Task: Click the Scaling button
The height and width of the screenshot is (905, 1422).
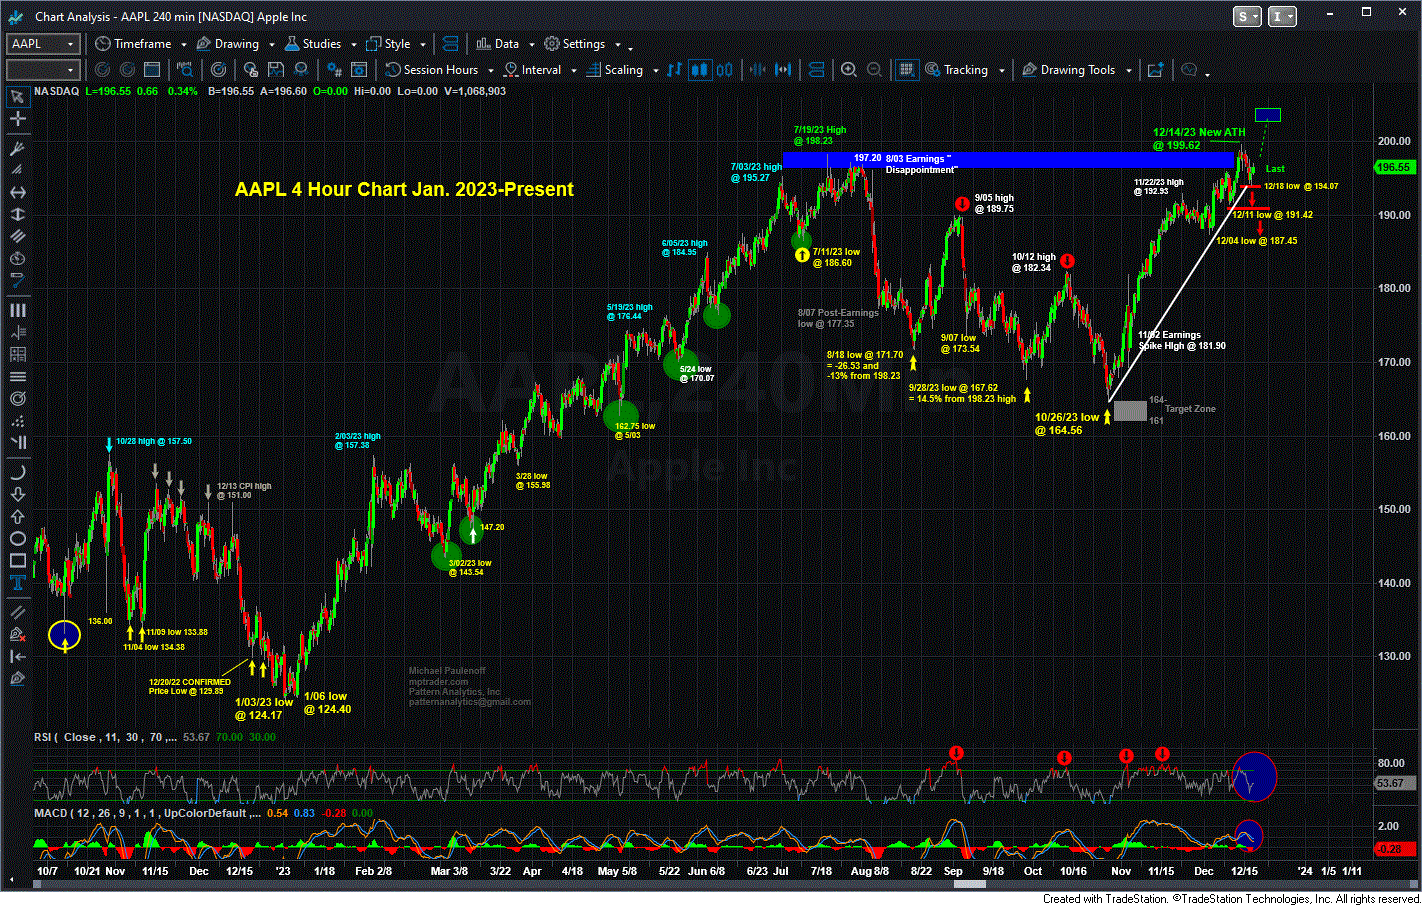Action: click(615, 70)
